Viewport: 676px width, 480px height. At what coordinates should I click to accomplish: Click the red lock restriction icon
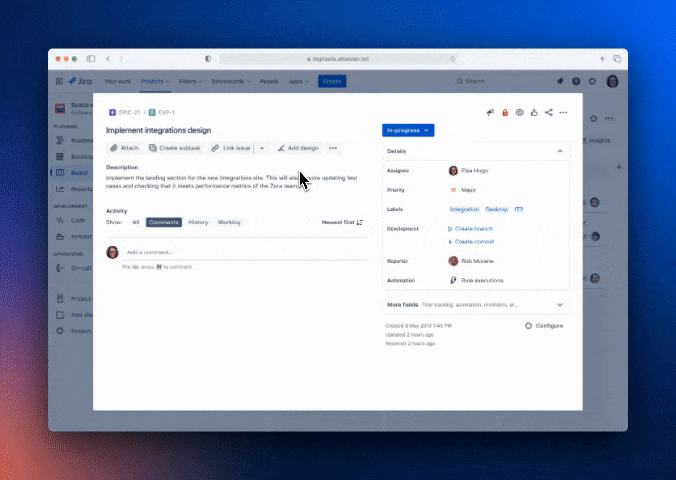pos(505,113)
